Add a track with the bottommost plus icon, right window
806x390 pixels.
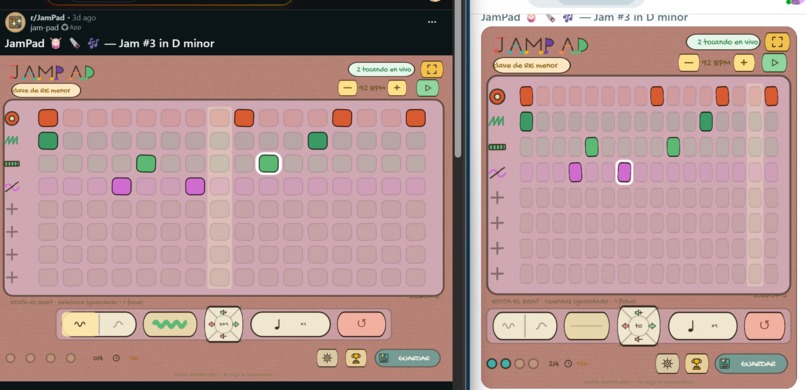click(x=497, y=273)
